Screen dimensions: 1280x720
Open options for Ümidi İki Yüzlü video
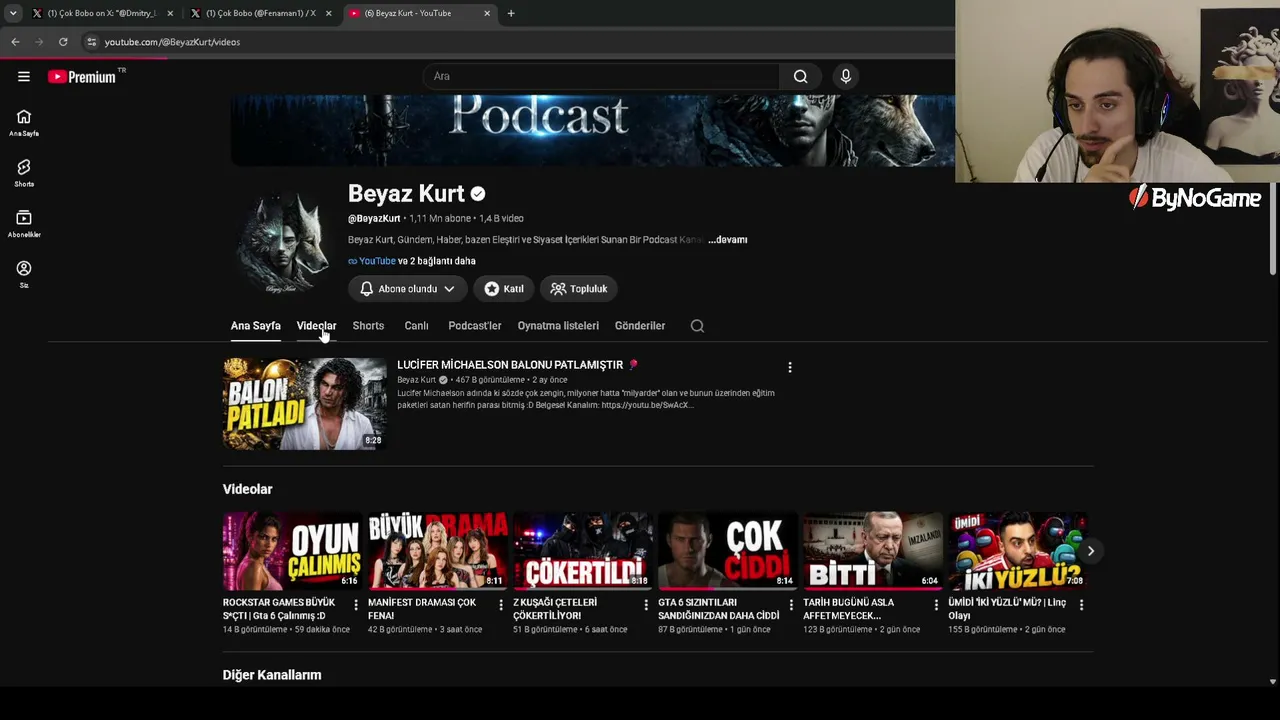point(1081,604)
